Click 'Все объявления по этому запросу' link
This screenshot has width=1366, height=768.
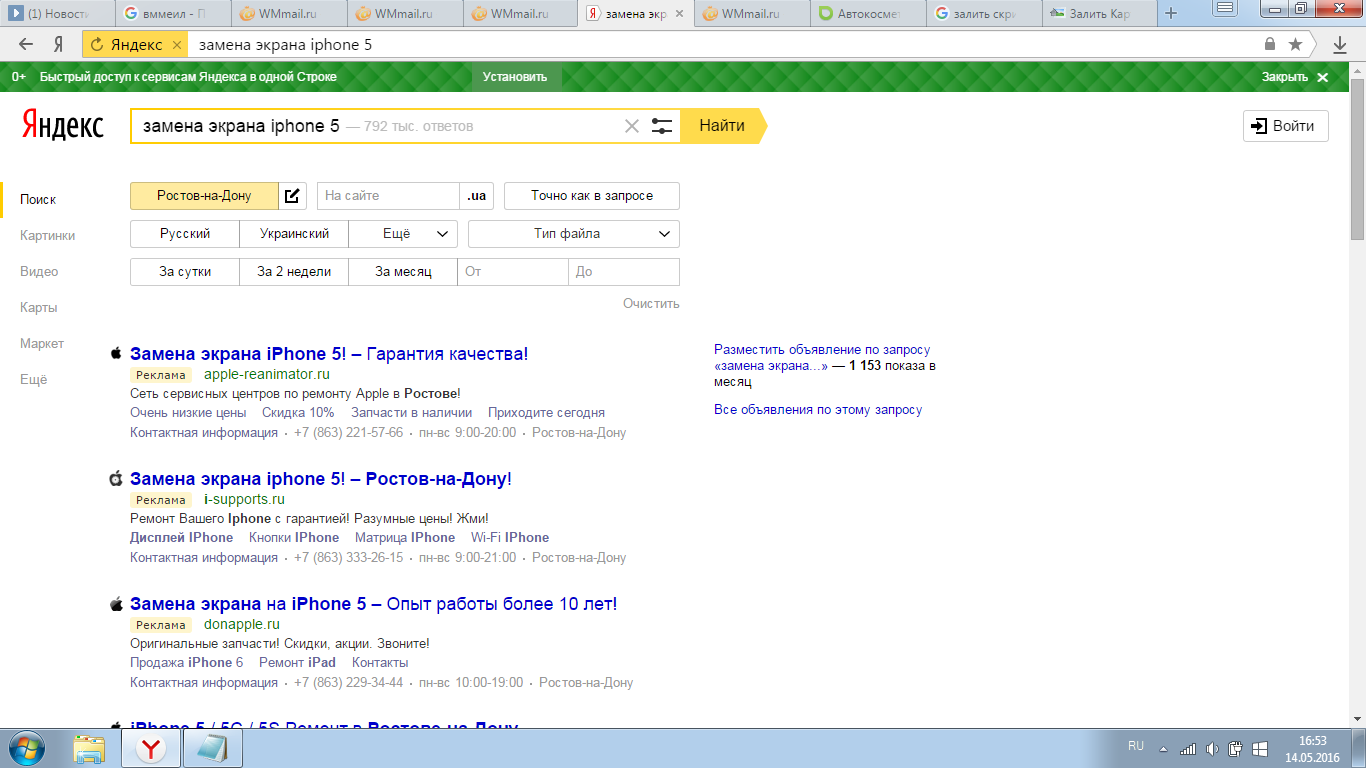point(818,410)
